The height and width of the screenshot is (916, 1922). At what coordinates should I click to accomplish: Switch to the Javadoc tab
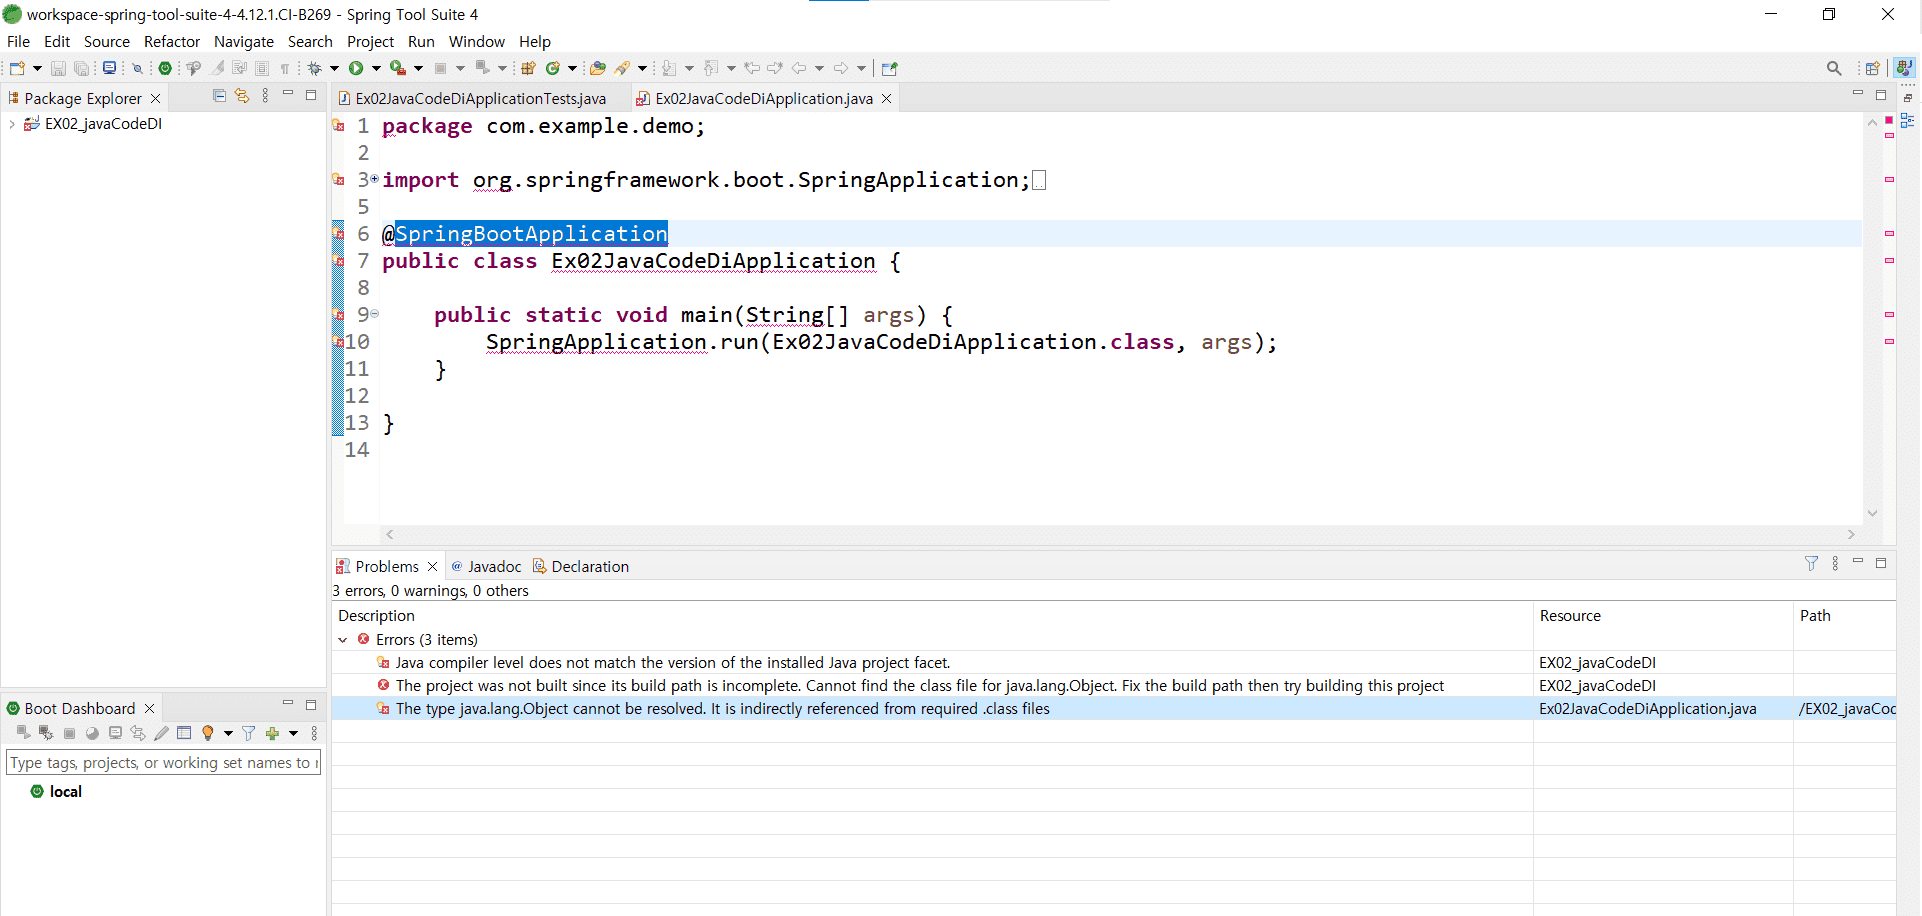(486, 566)
